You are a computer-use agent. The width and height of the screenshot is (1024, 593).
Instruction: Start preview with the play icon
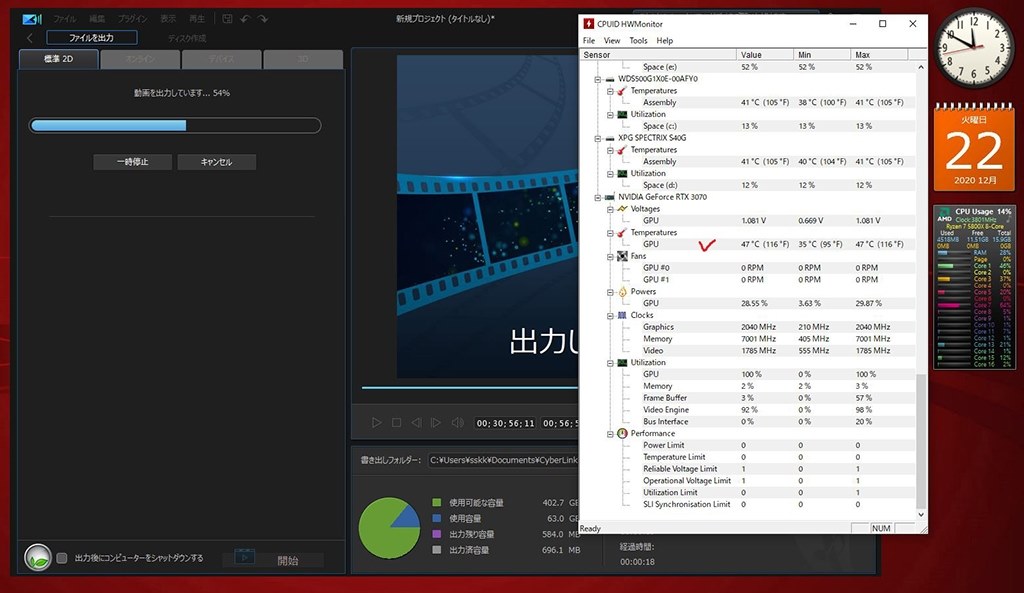coord(376,423)
